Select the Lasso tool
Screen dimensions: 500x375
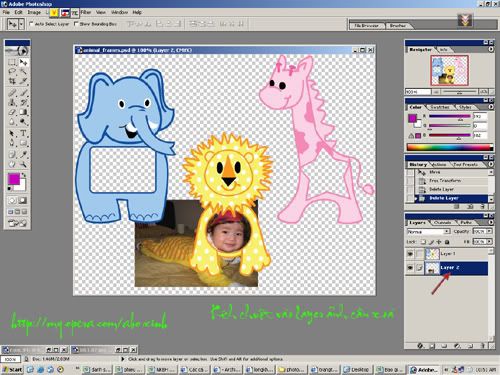(x=12, y=71)
